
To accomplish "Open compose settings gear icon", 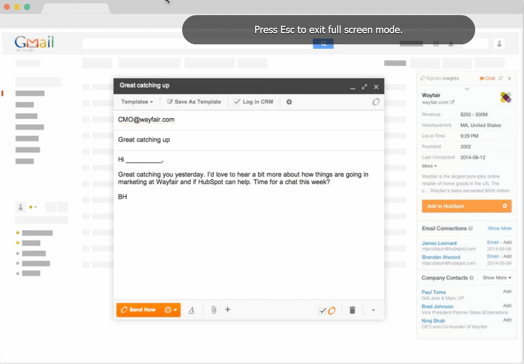I will [x=289, y=102].
